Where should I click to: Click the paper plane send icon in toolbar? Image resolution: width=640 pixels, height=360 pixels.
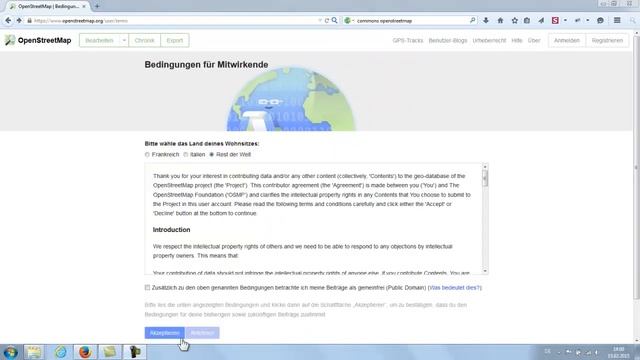click(541, 20)
